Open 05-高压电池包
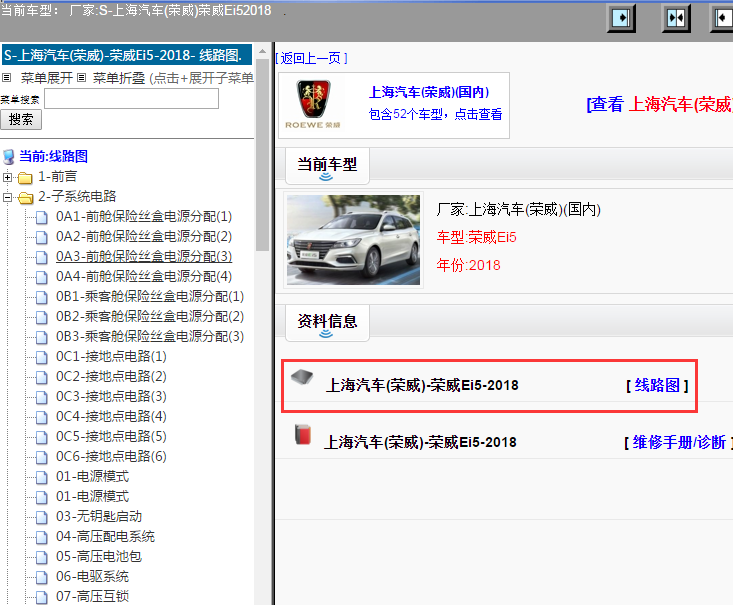This screenshot has width=733, height=605. [x=99, y=556]
